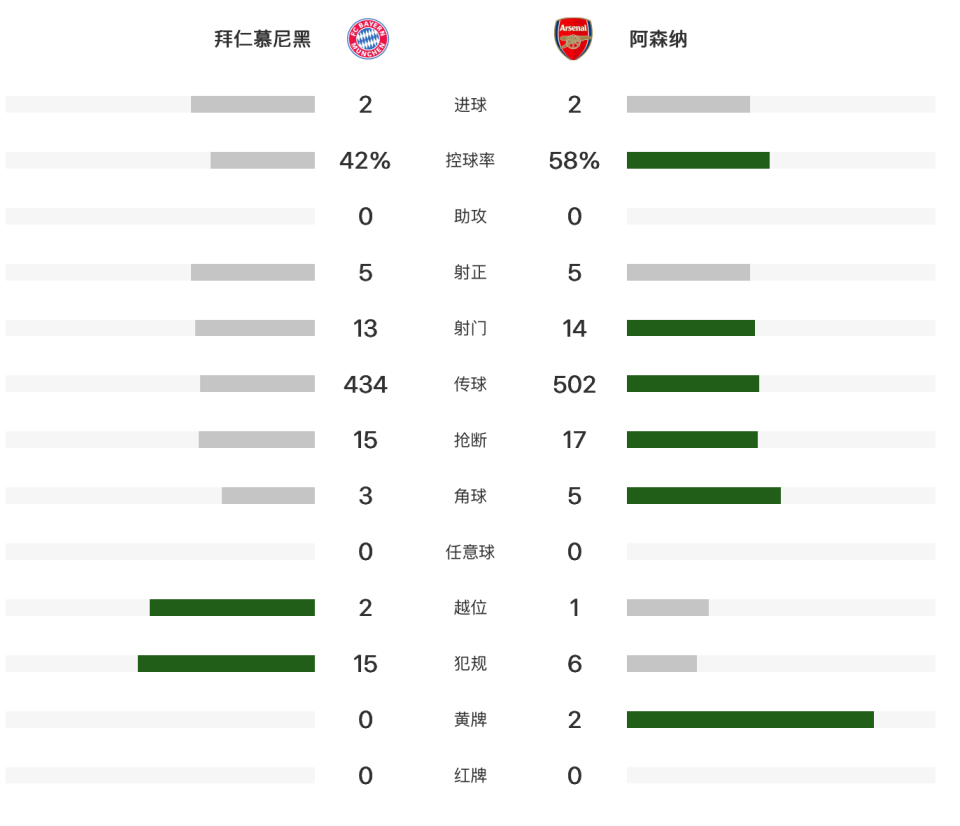Screen dimensions: 960x826
Task: Select the 进球 stat label
Action: pyautogui.click(x=470, y=105)
